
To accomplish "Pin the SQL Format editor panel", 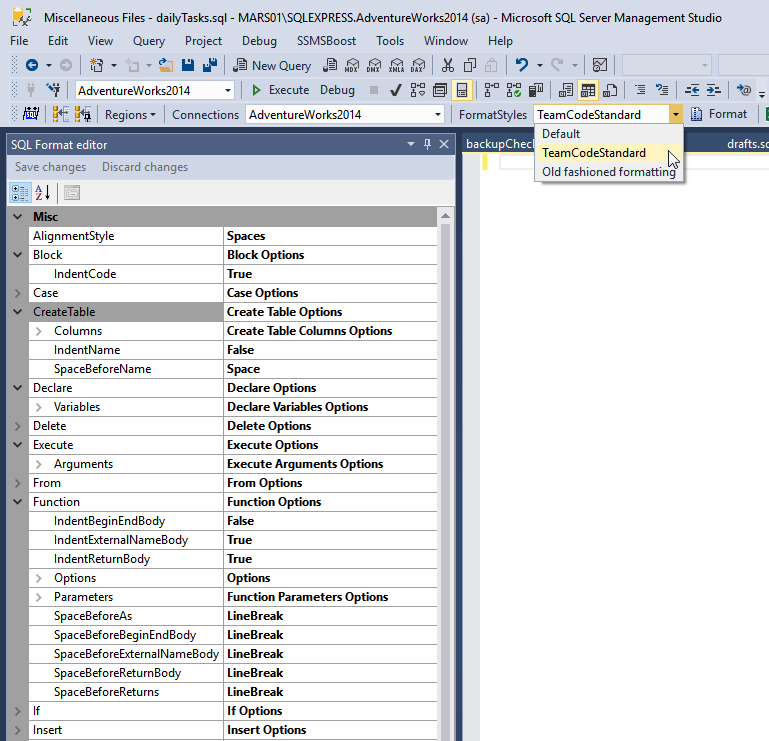I will (427, 144).
